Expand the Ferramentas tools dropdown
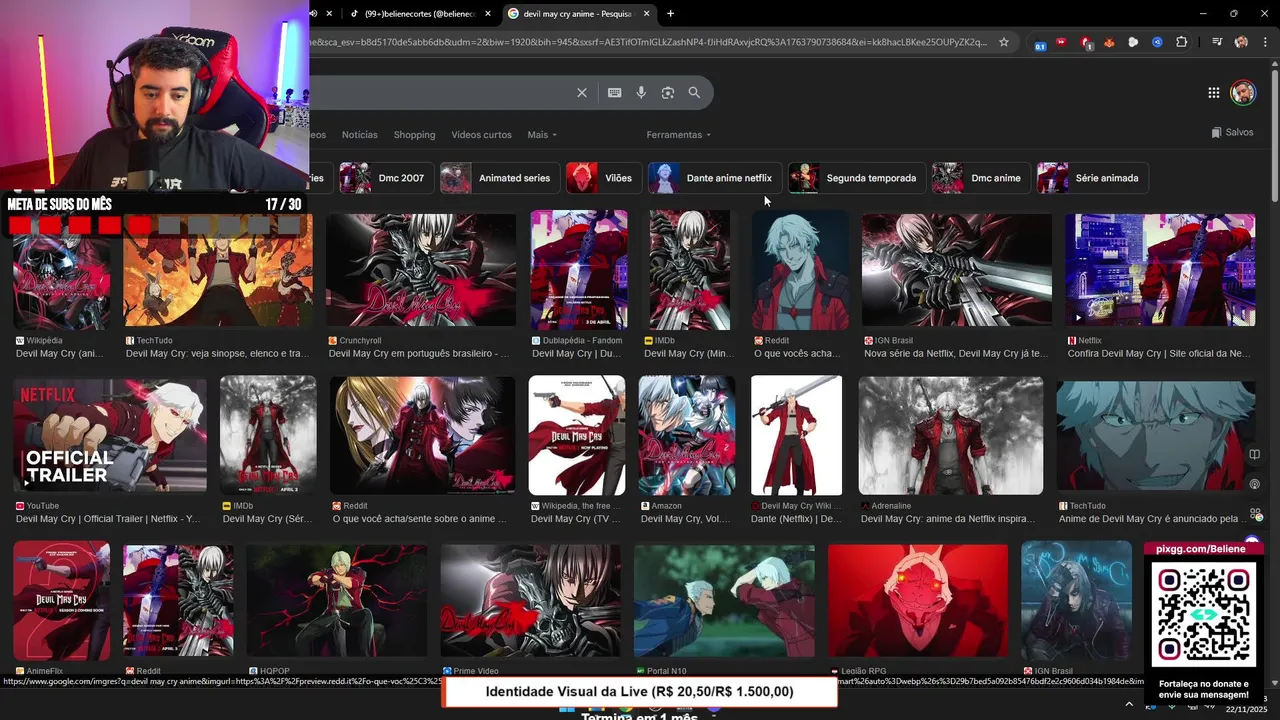 pos(679,135)
